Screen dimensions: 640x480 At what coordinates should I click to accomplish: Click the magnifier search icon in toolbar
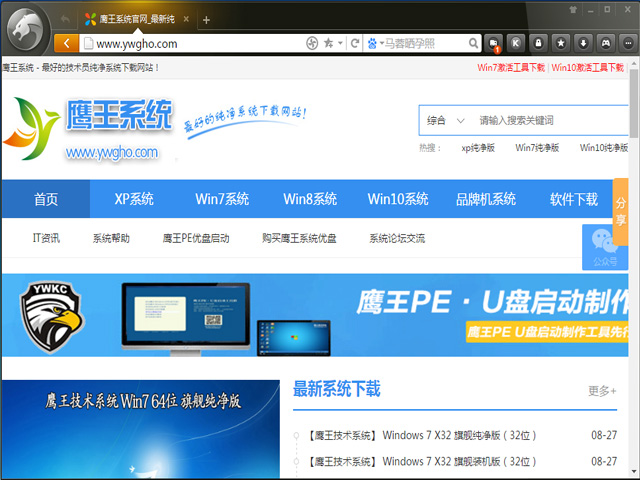(x=473, y=43)
